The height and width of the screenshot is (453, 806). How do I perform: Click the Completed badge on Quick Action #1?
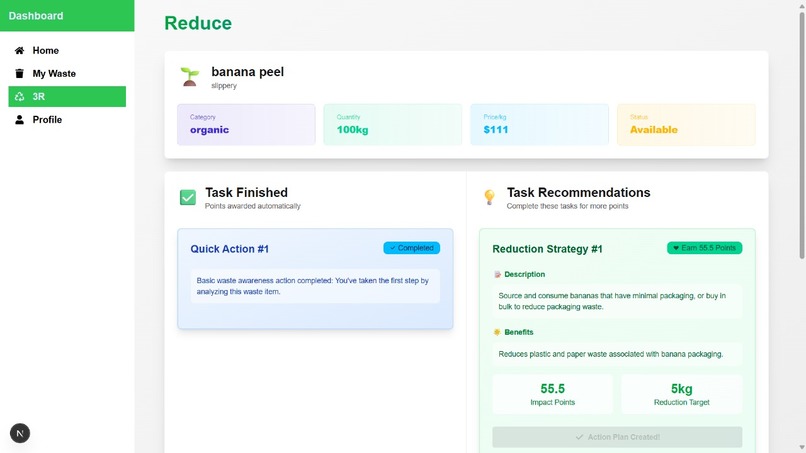(412, 248)
